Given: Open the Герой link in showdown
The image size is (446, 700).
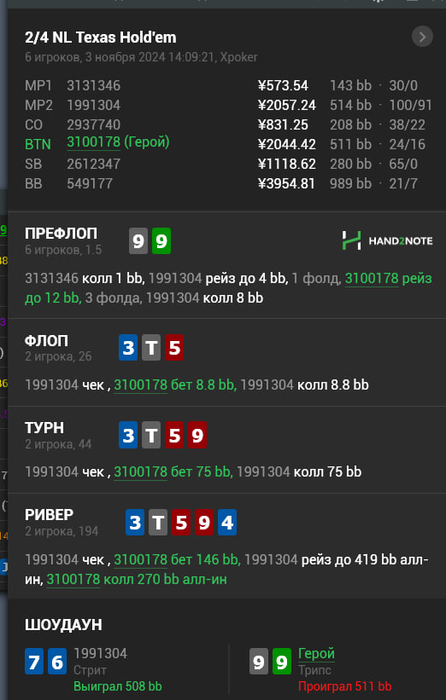Looking at the screenshot, I should click(x=316, y=654).
